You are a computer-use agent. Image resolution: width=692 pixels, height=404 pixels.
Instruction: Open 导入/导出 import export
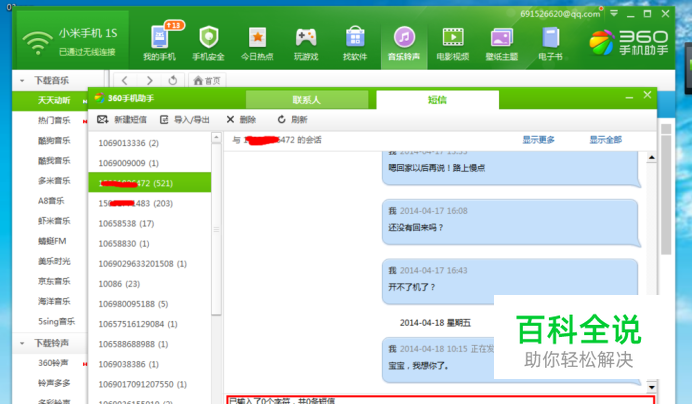pos(184,120)
